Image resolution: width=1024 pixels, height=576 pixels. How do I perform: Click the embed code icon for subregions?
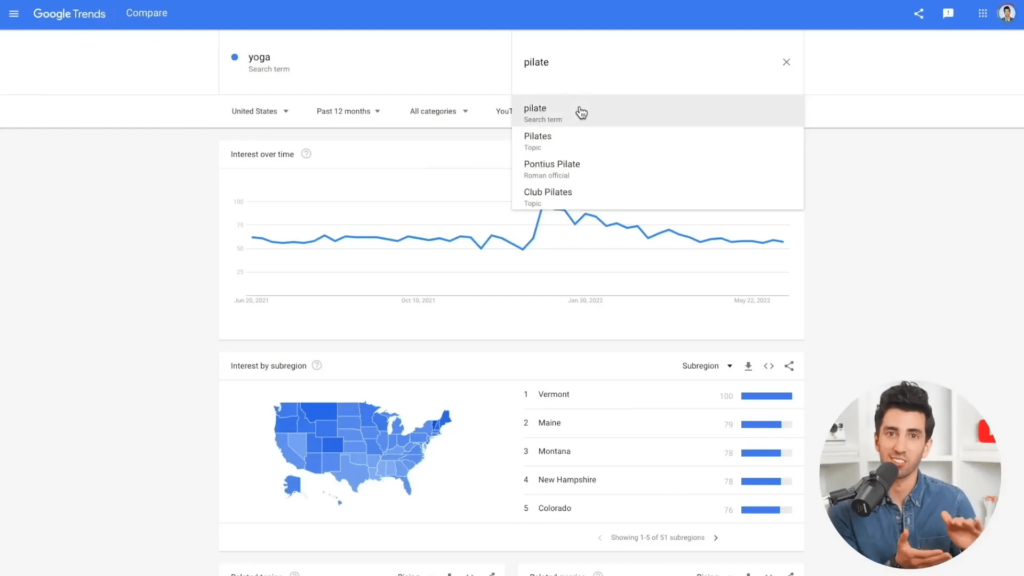point(769,366)
